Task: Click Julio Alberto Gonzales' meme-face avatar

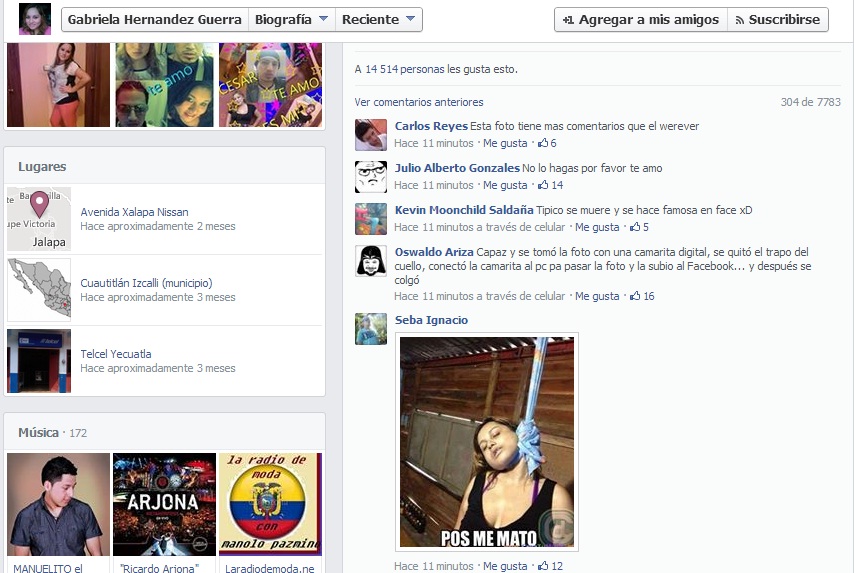Action: click(x=371, y=177)
